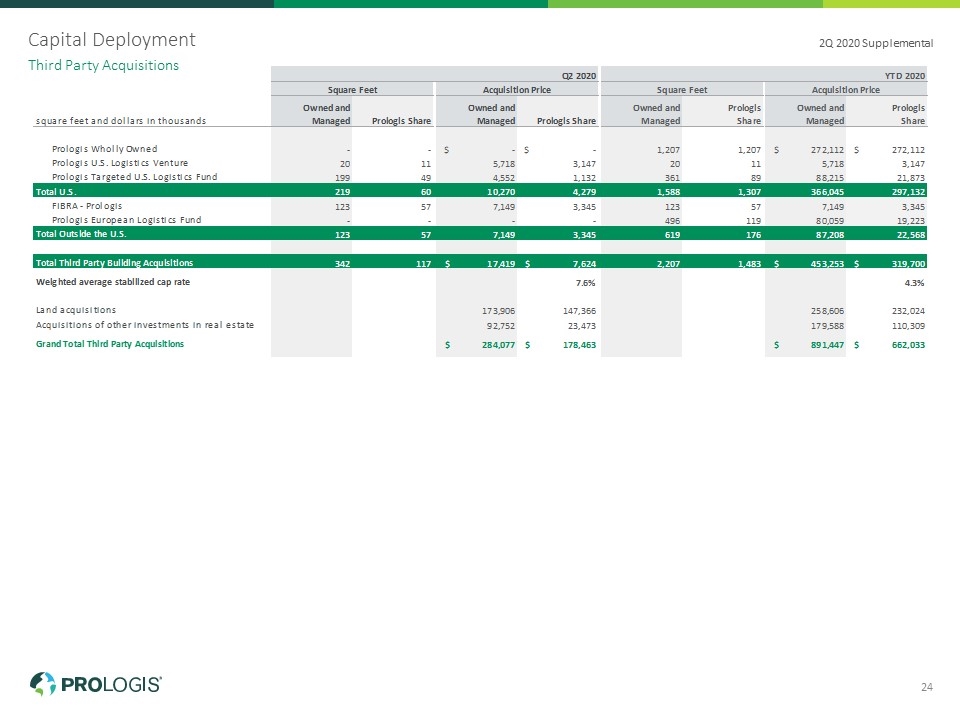Click the other investments value 92,752
The image size is (960, 720).
501,326
